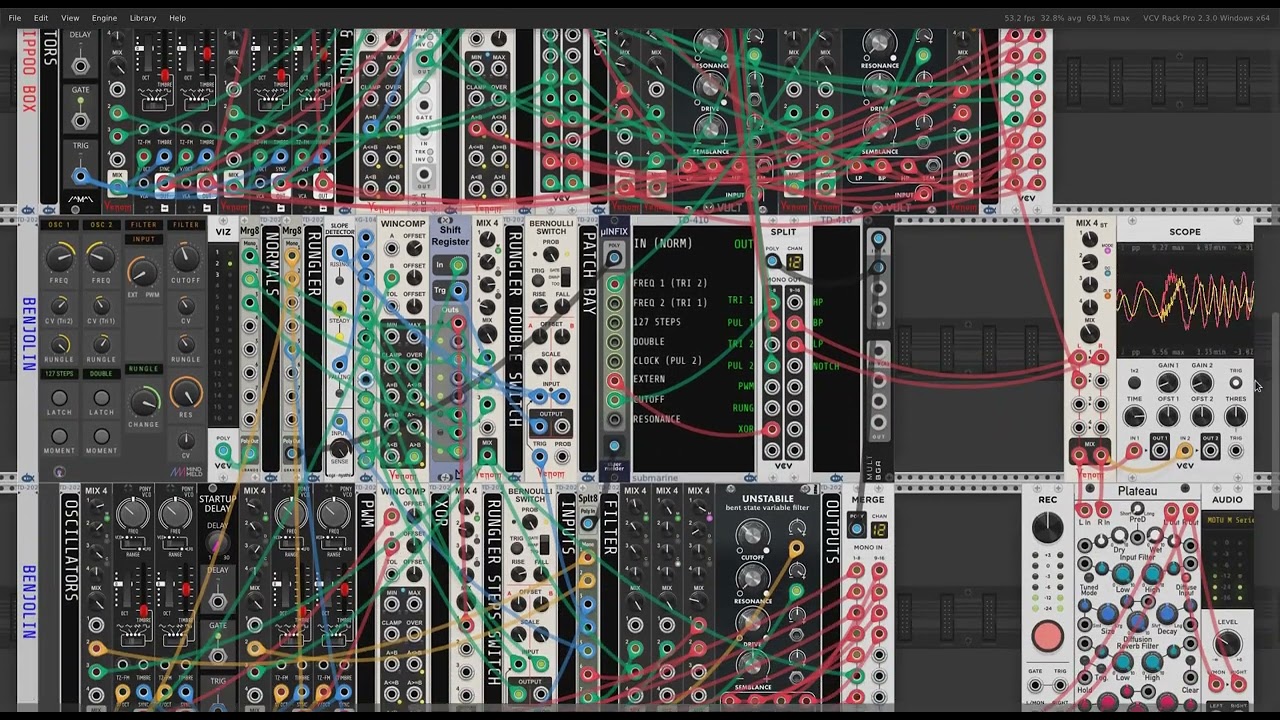Click Plateau R Out jack
1280x720 pixels.
(x=1190, y=510)
